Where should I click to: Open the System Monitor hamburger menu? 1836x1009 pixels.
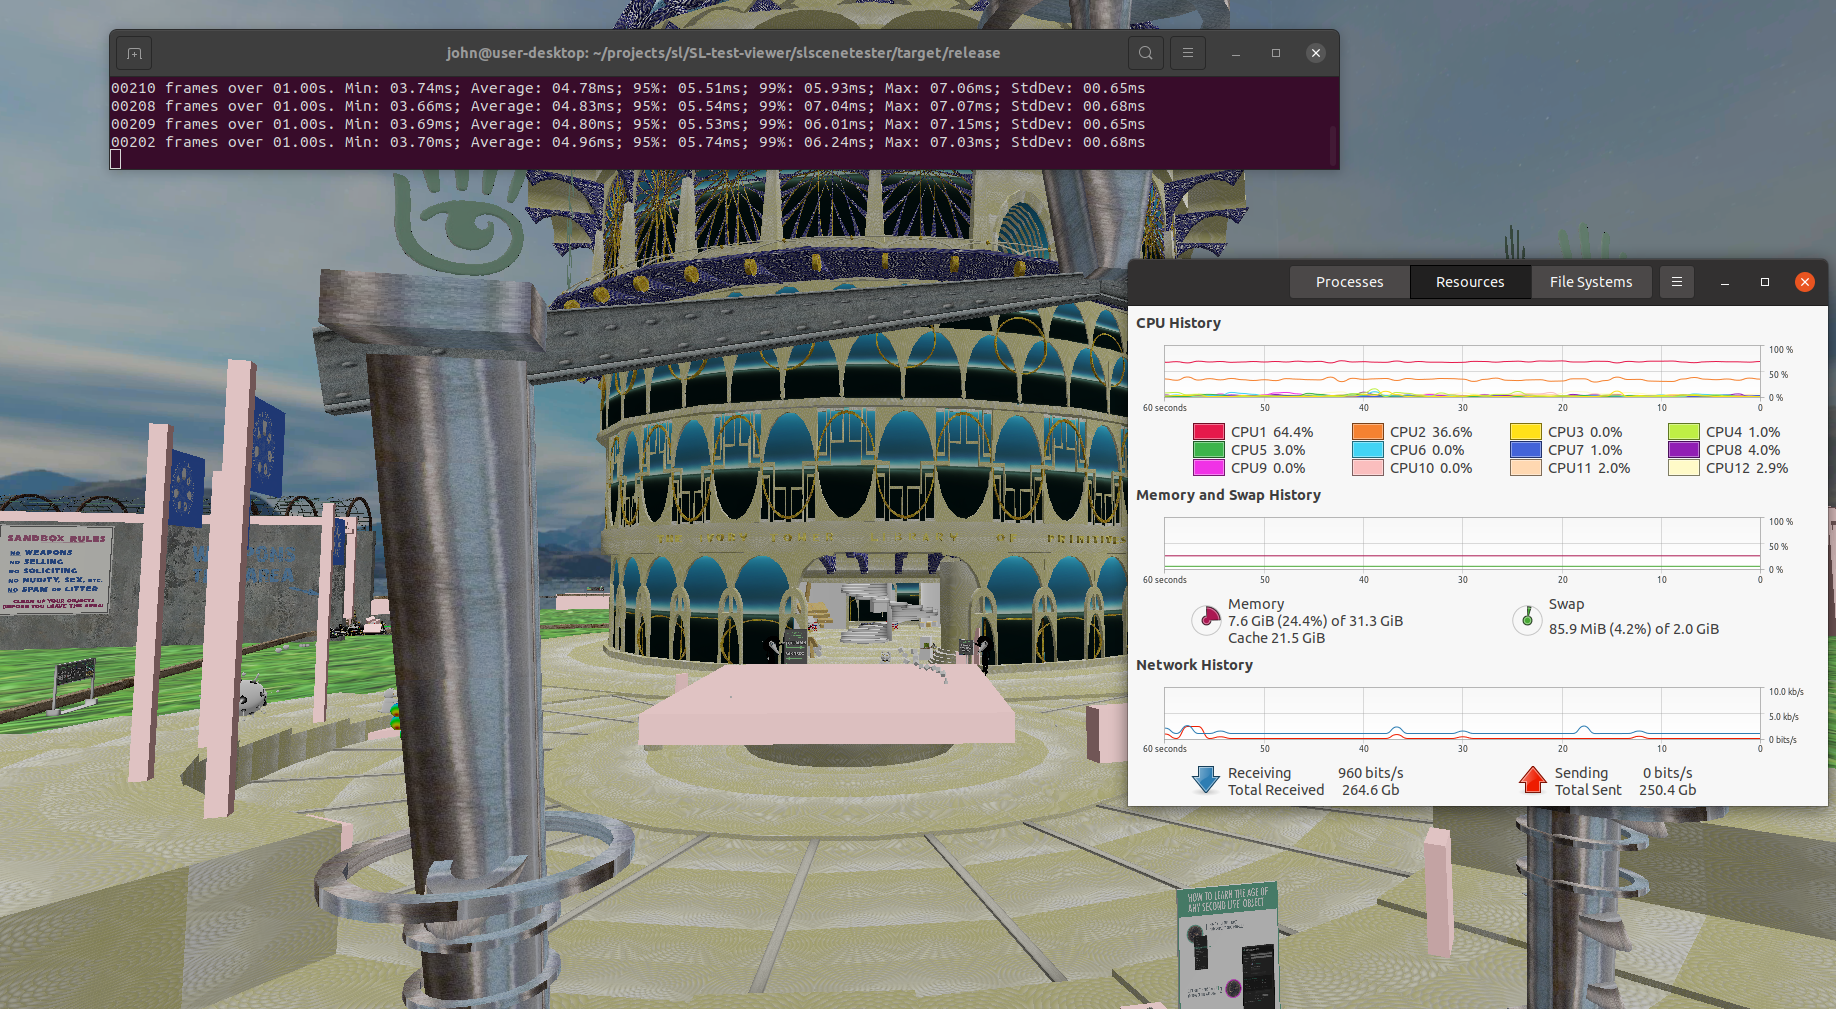click(1677, 282)
